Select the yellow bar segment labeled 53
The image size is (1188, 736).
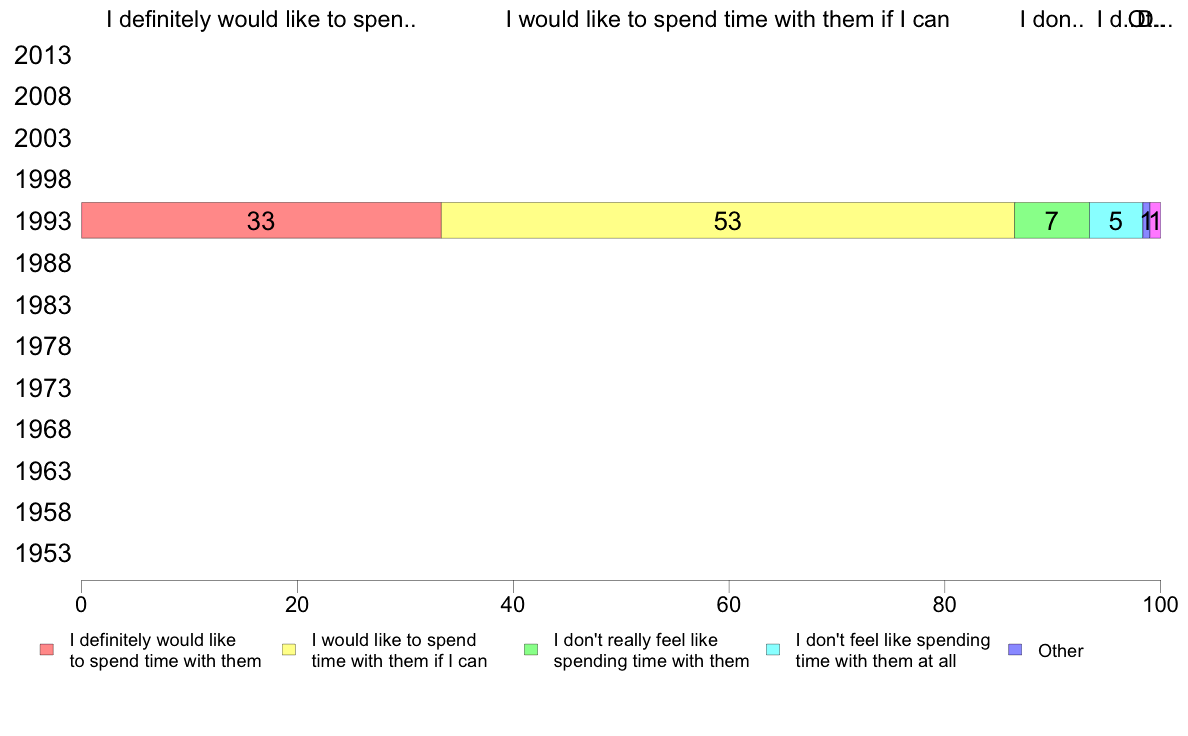[x=728, y=221]
